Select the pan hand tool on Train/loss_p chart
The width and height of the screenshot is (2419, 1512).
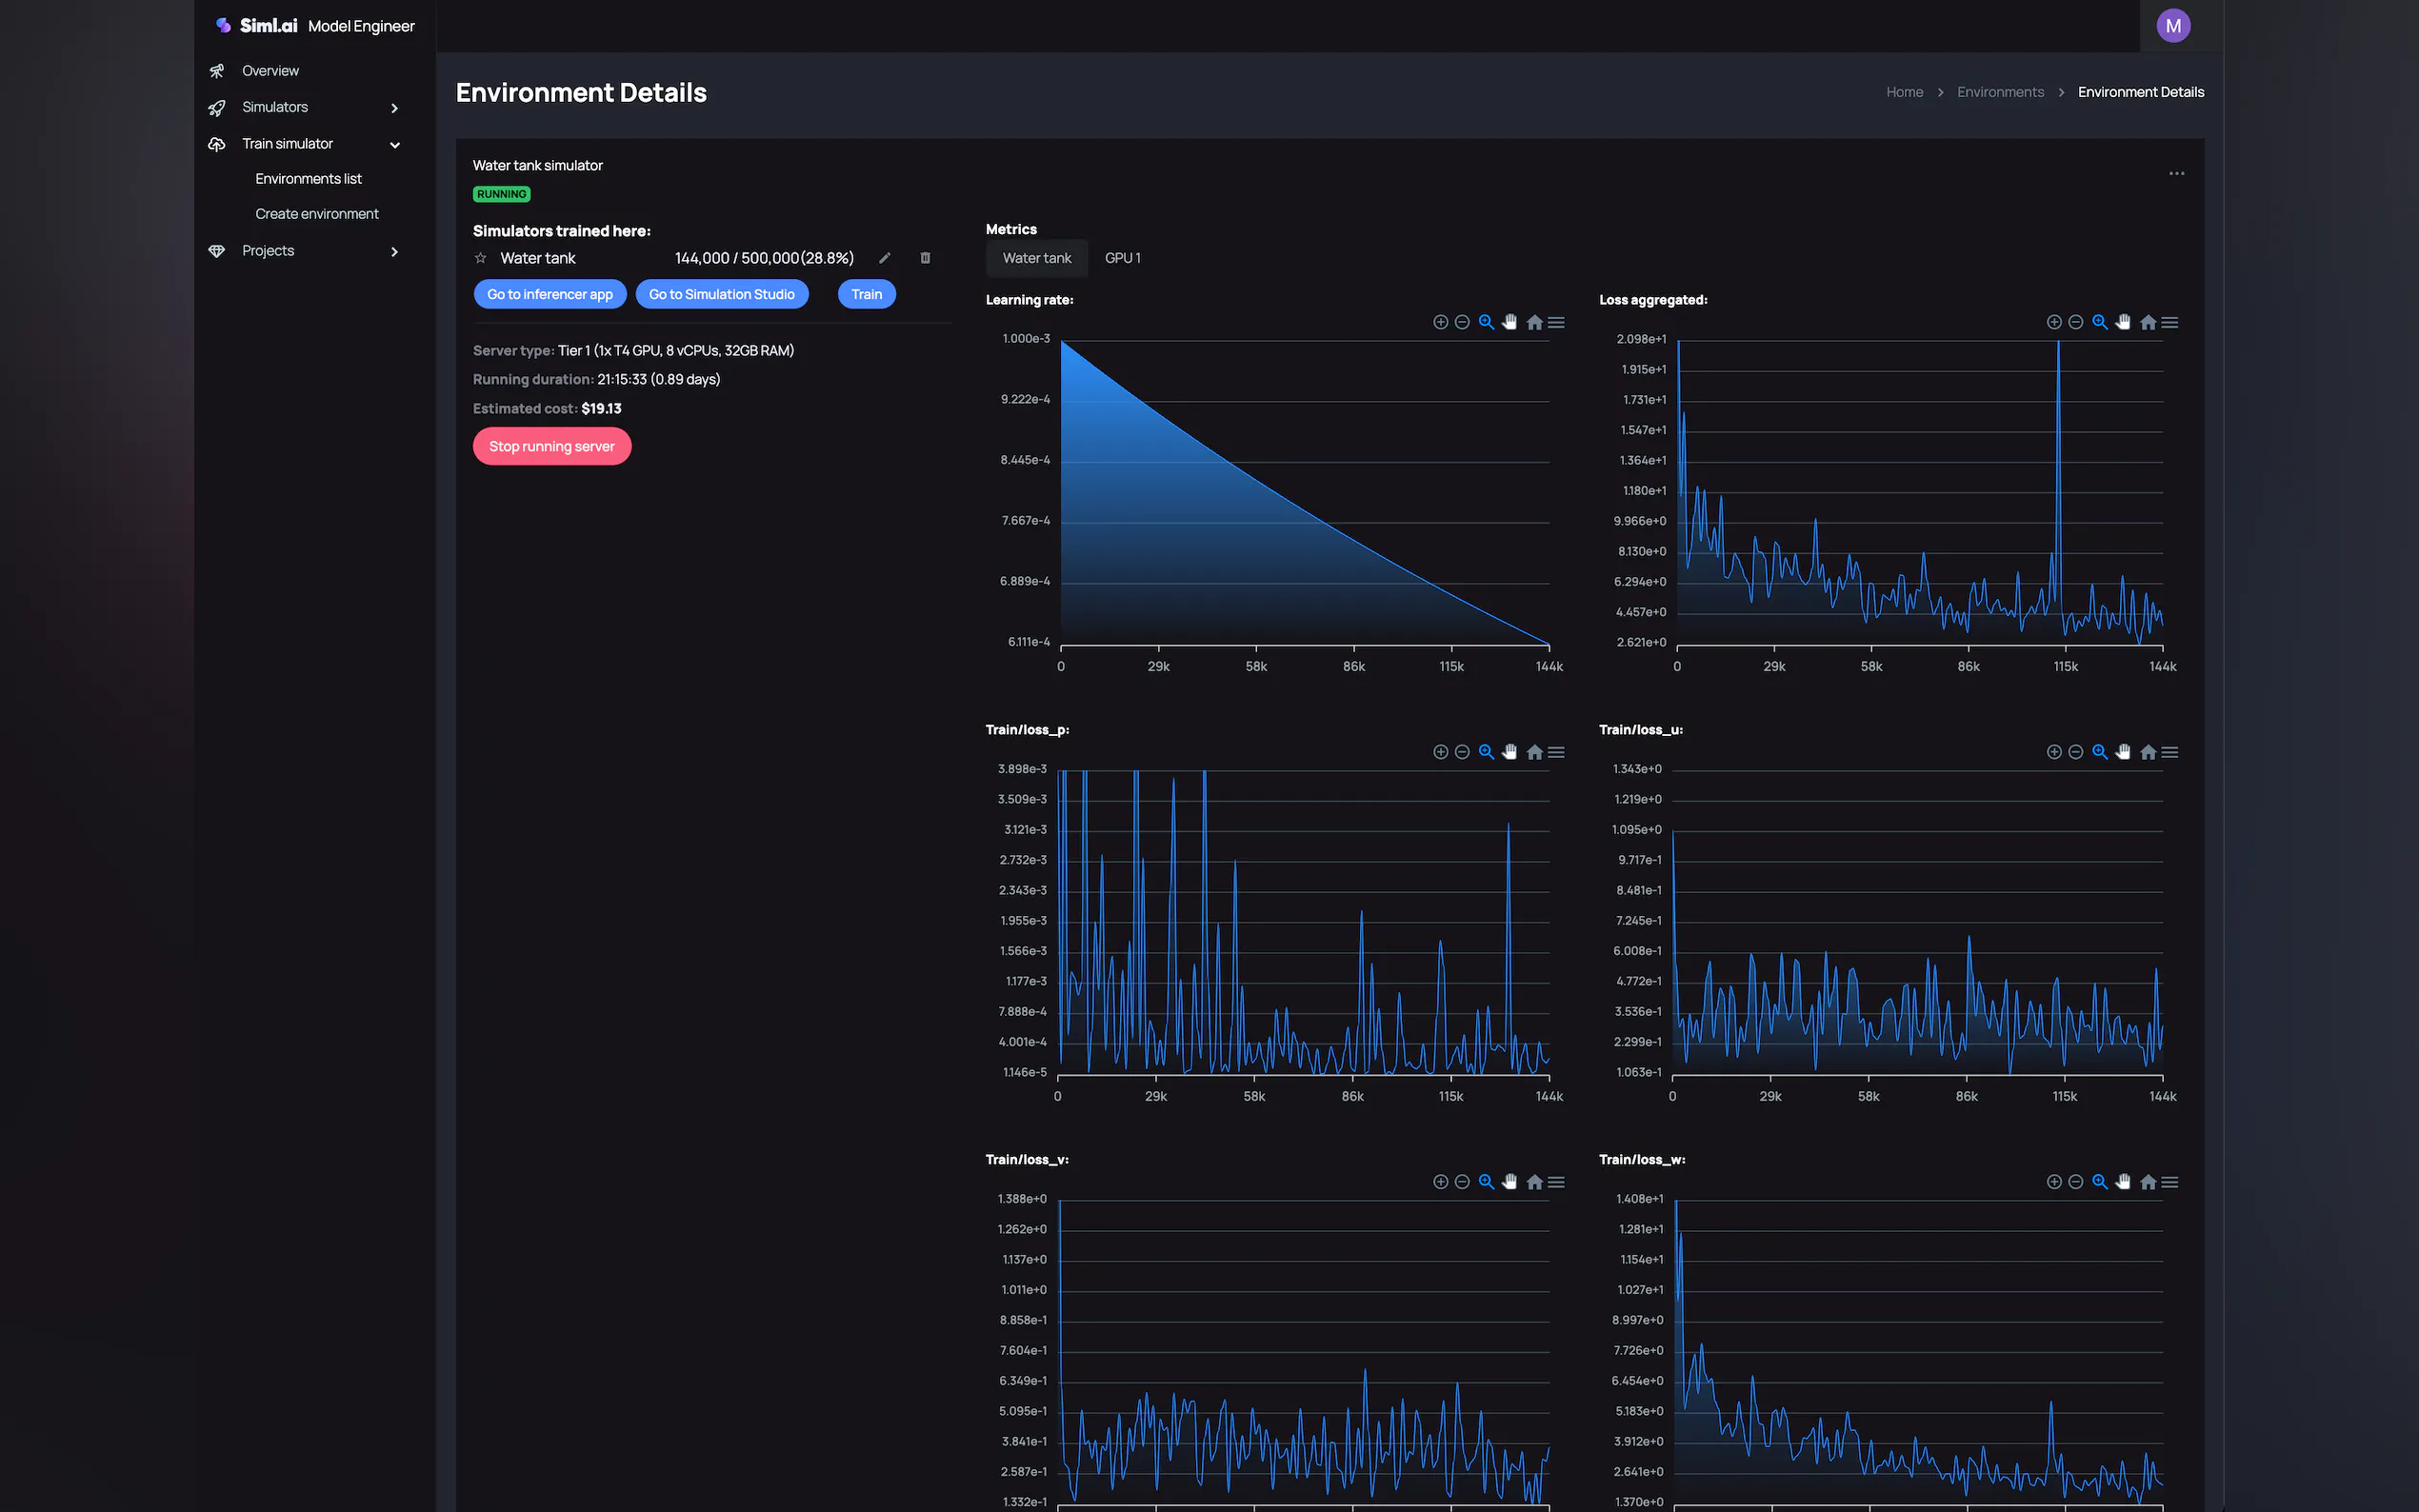[x=1509, y=752]
